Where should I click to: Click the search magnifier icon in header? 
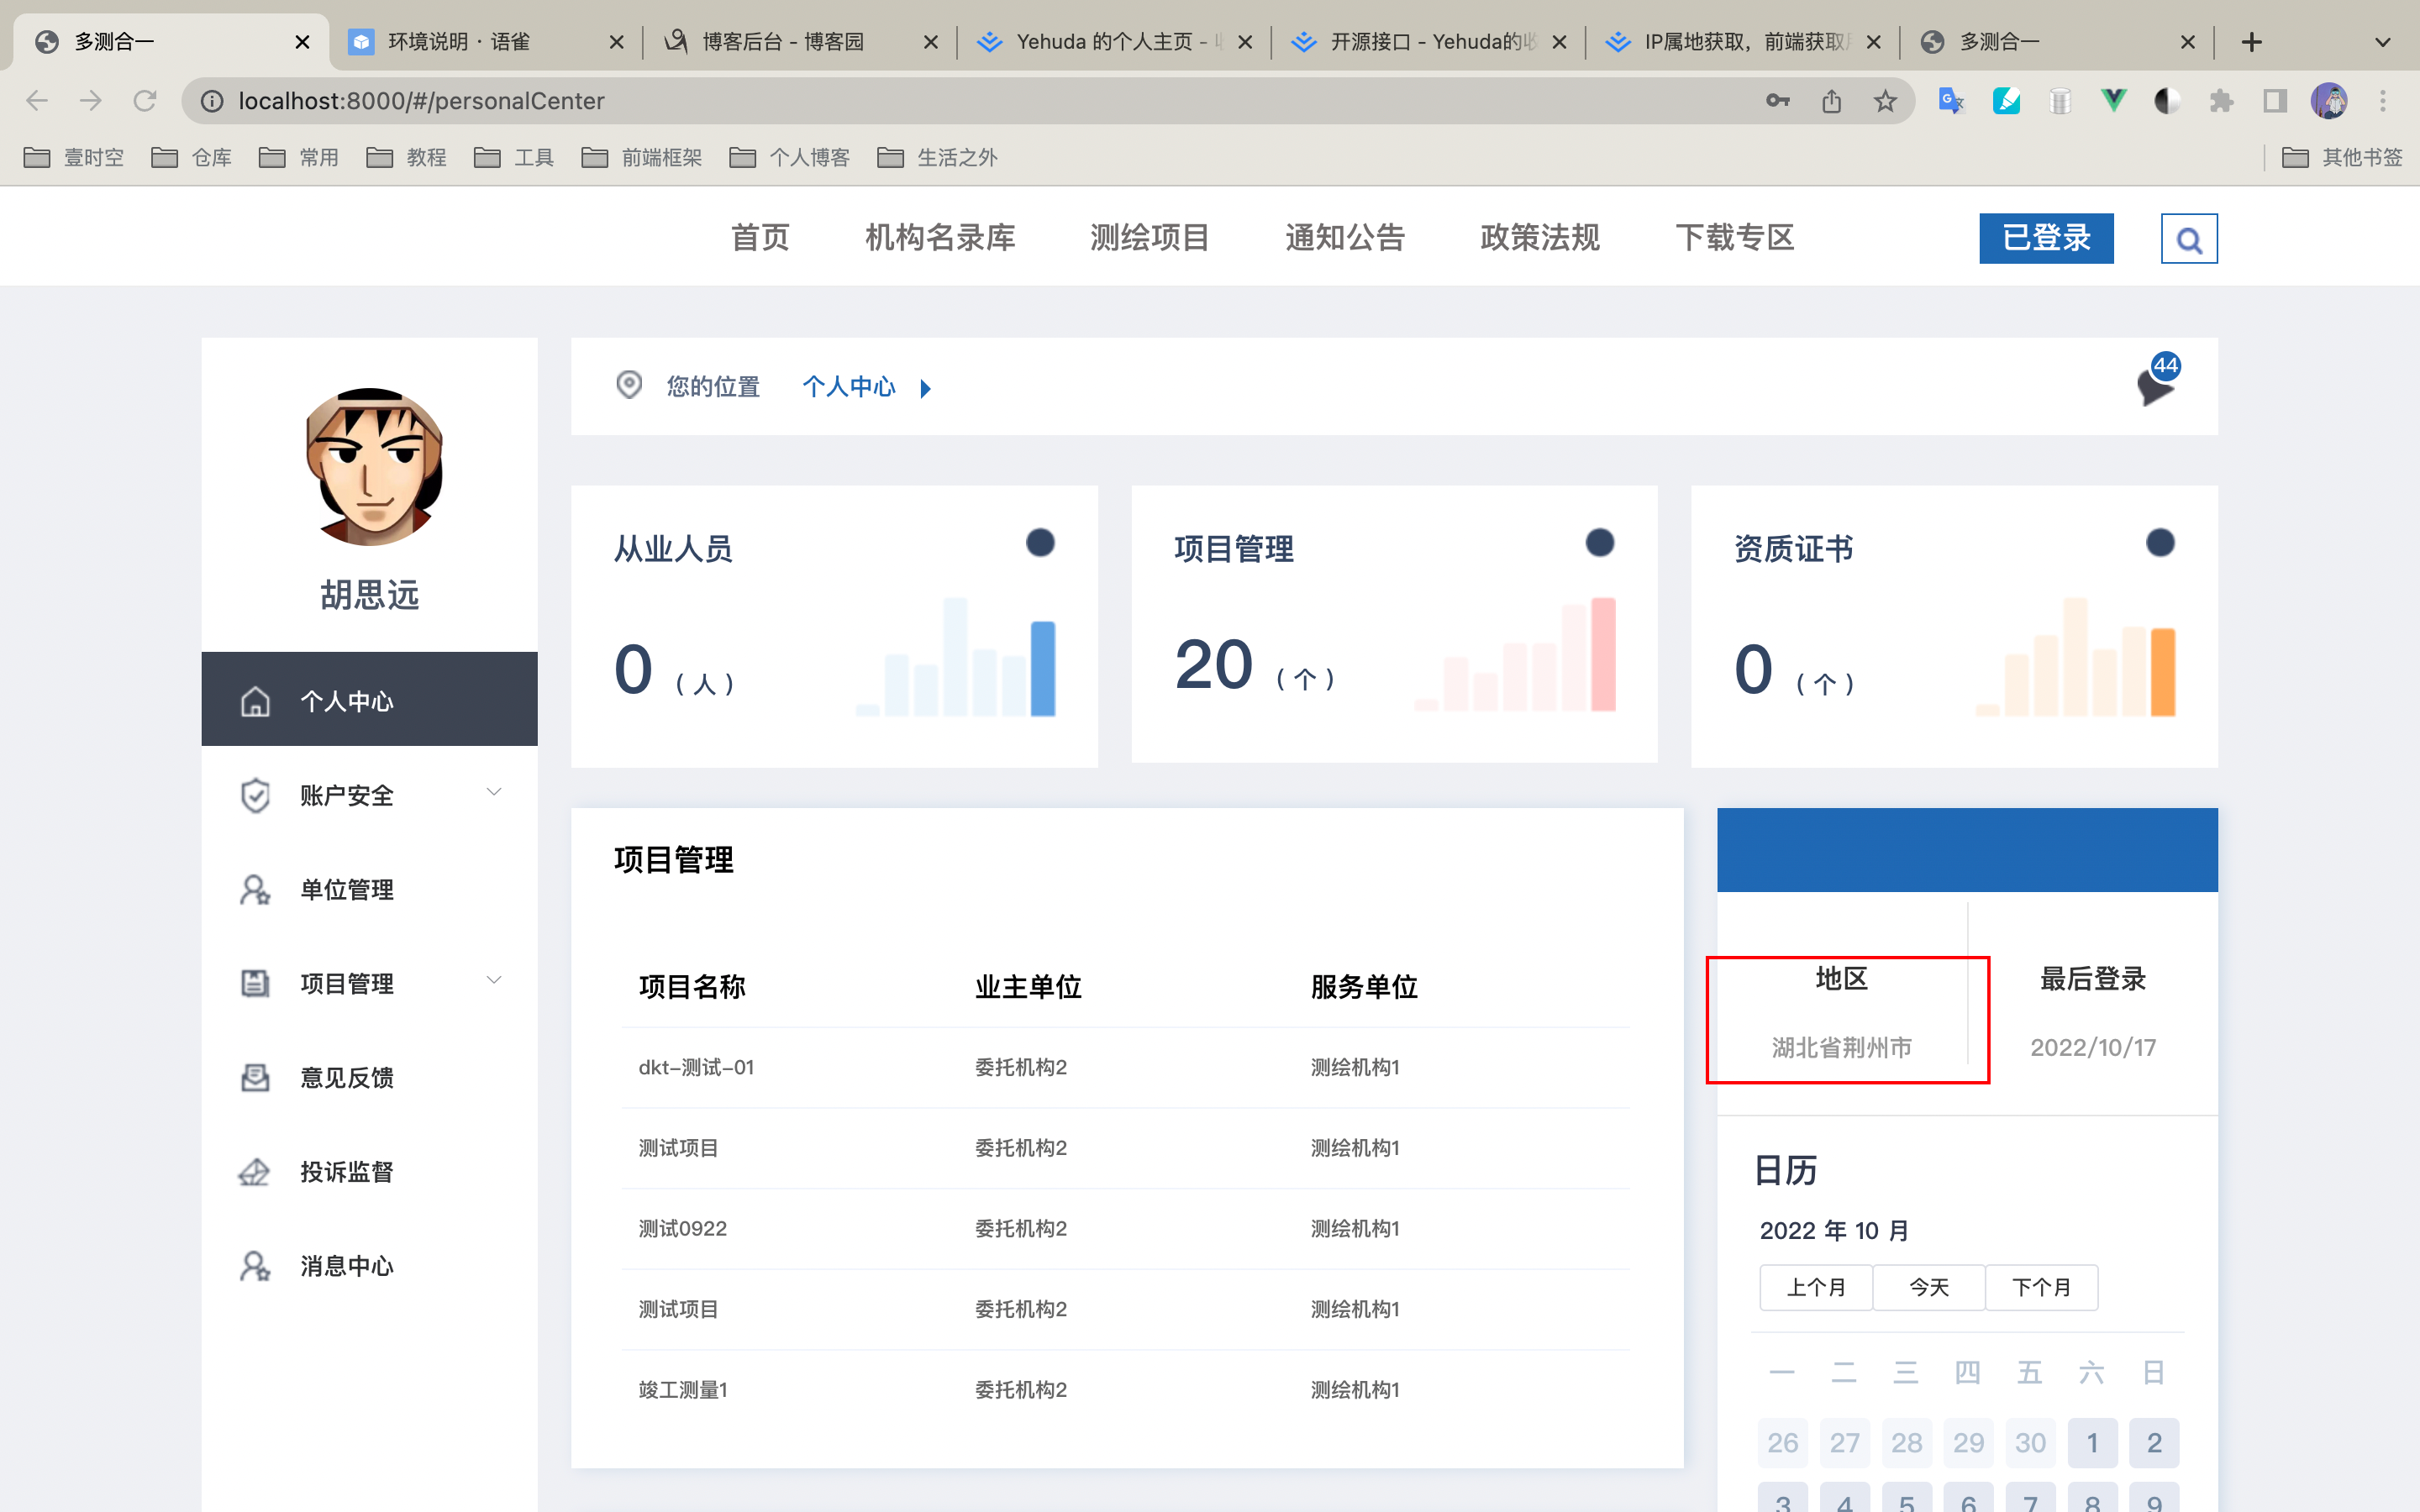(x=2188, y=240)
